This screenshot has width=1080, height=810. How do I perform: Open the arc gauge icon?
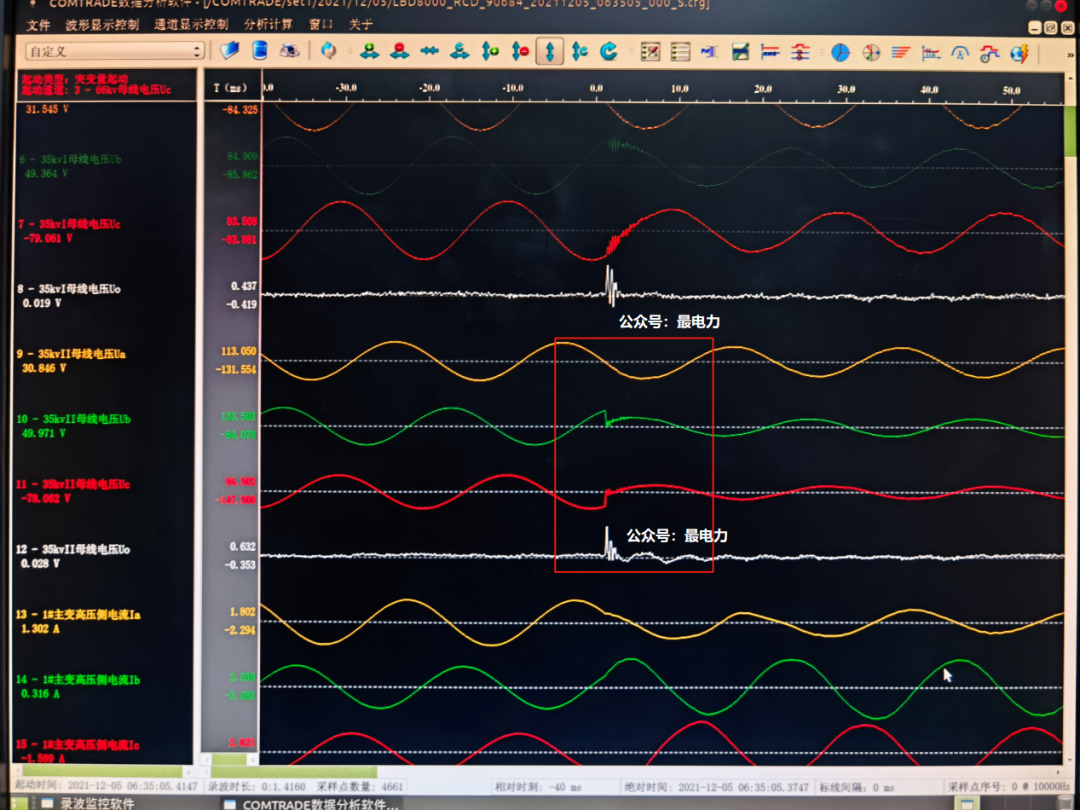pyautogui.click(x=960, y=52)
